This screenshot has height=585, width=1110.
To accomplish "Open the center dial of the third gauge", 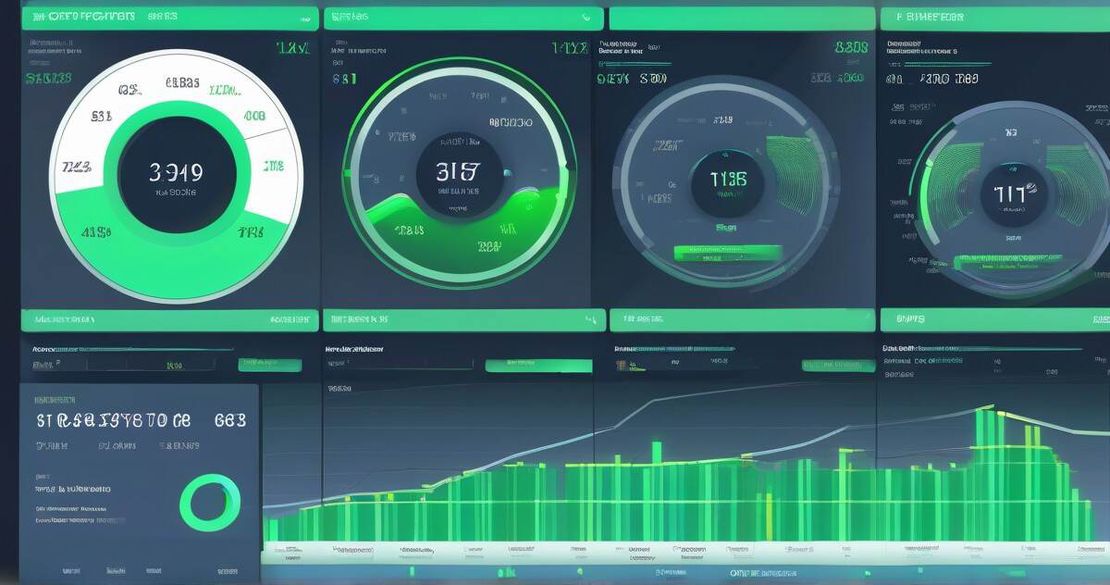I will click(728, 182).
